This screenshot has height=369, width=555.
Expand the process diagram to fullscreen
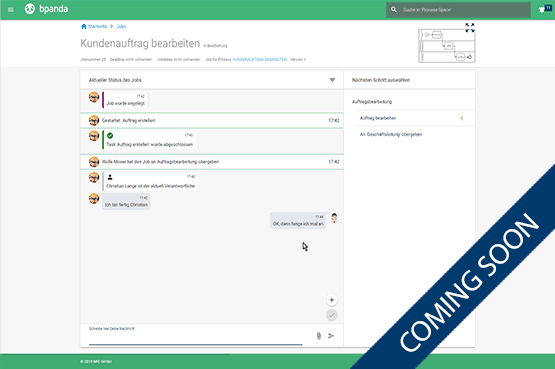470,28
